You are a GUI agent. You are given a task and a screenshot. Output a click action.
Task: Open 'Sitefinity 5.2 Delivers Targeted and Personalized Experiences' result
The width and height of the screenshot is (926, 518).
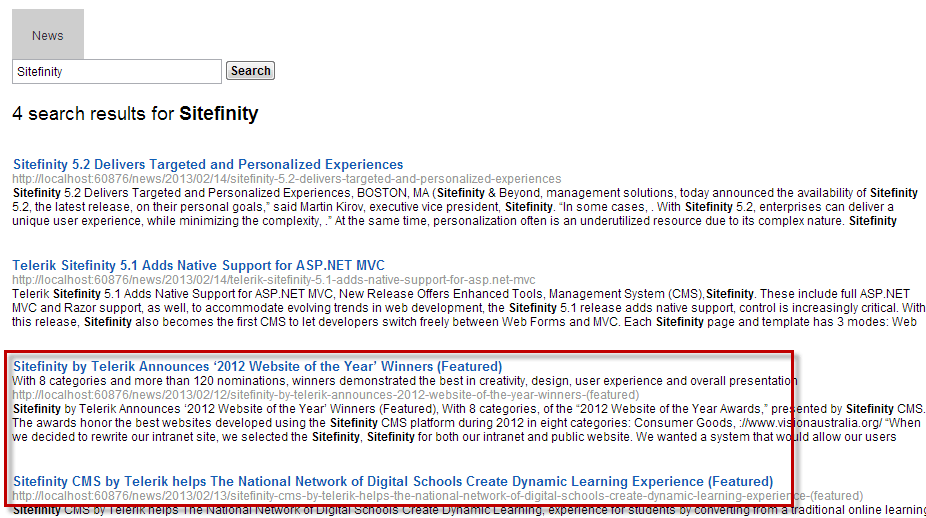pyautogui.click(x=208, y=164)
